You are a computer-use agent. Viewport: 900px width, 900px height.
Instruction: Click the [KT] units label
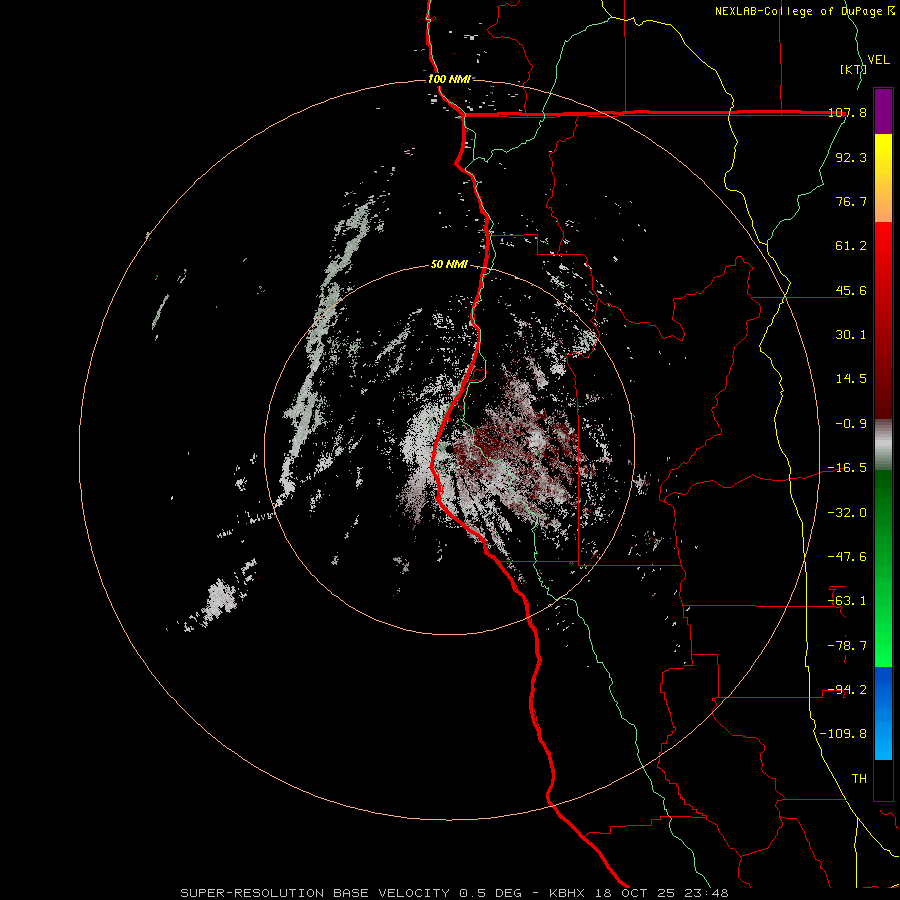(x=853, y=69)
